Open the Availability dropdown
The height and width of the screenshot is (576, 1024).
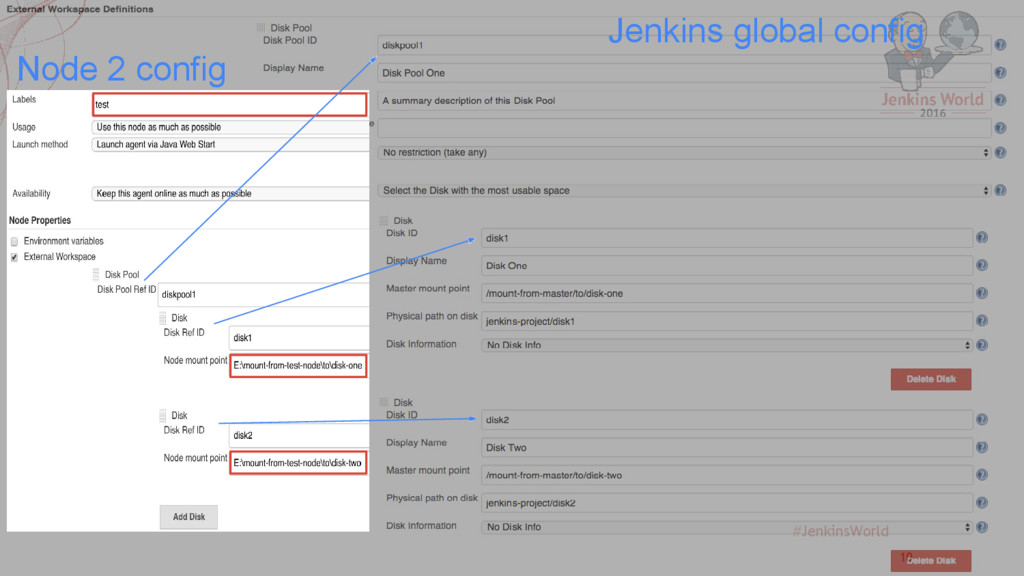230,193
